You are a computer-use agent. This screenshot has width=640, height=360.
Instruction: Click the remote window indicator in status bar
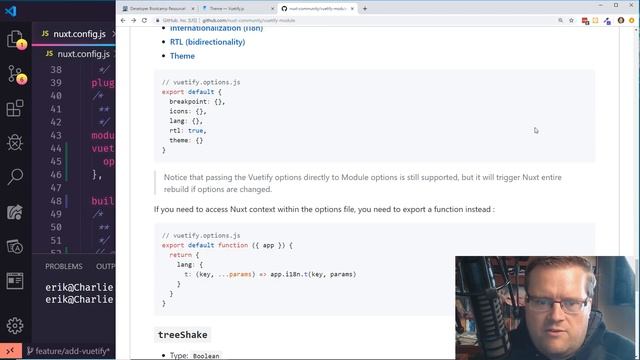[11, 351]
